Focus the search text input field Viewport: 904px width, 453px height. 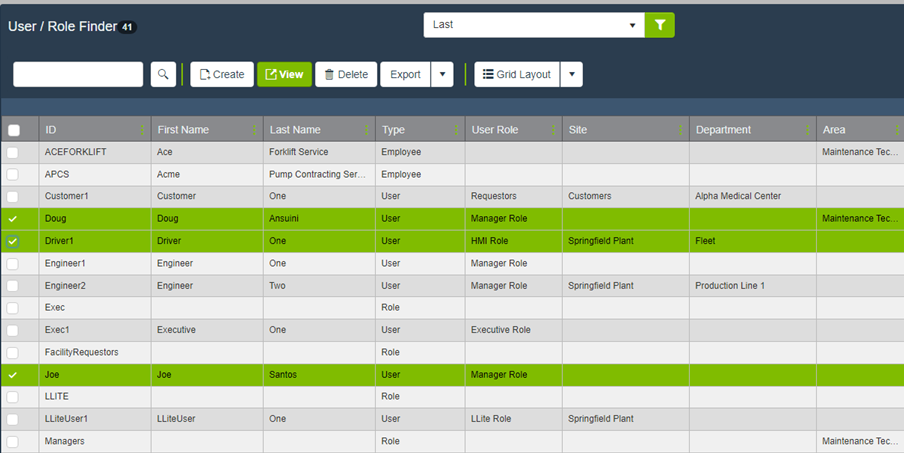click(x=78, y=74)
